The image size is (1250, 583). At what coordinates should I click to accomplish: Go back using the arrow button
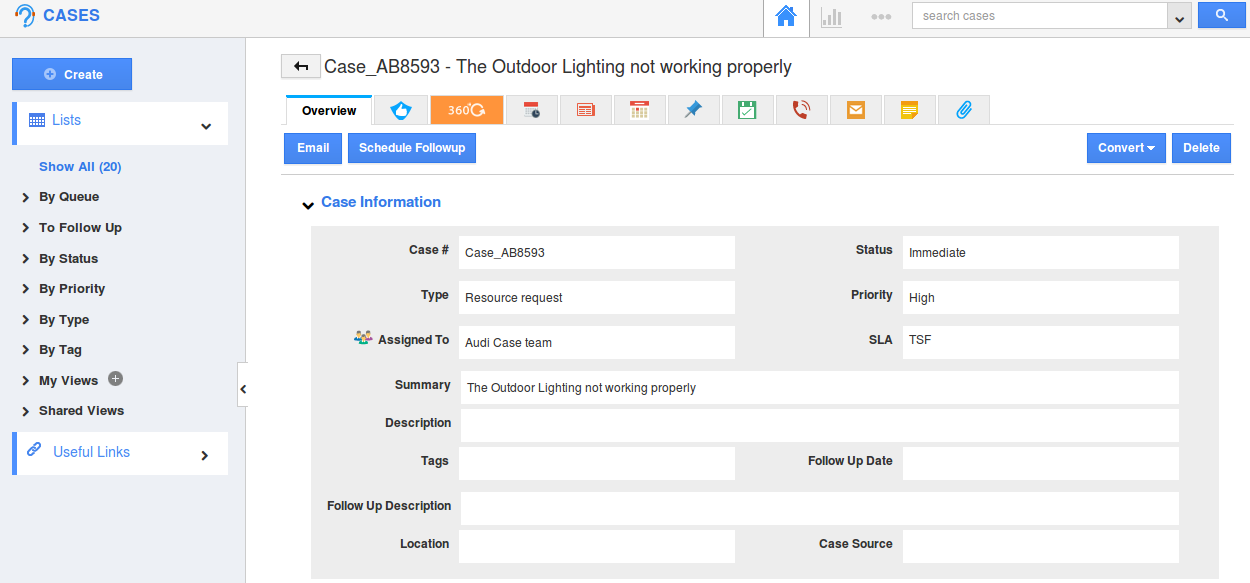coord(300,66)
